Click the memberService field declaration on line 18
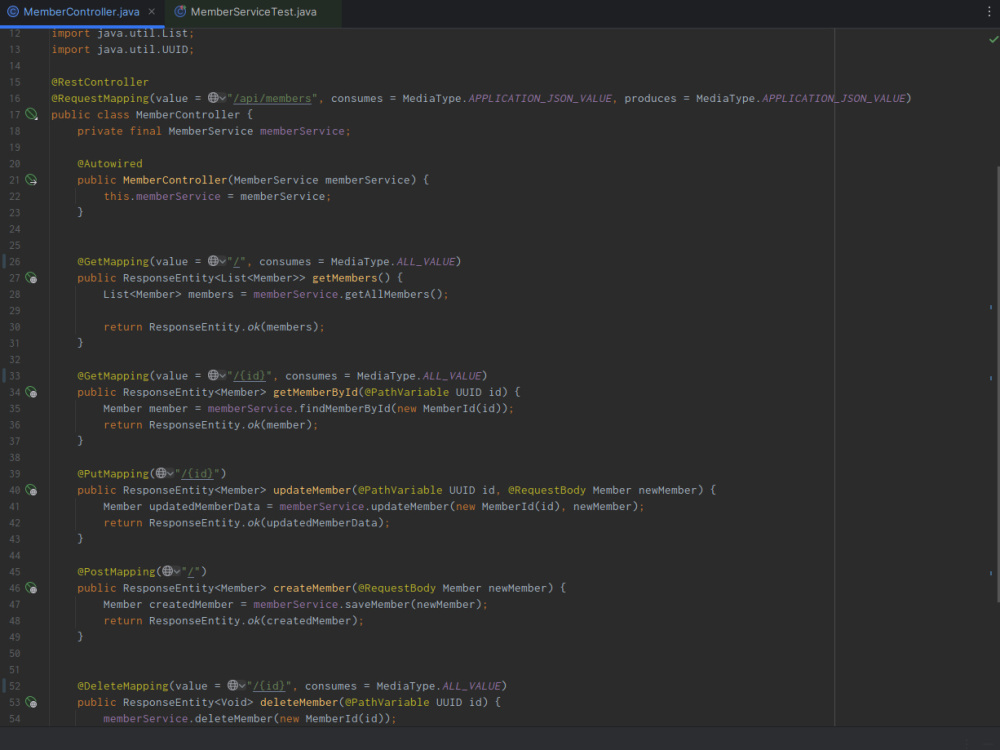The width and height of the screenshot is (1000, 750). [x=302, y=131]
